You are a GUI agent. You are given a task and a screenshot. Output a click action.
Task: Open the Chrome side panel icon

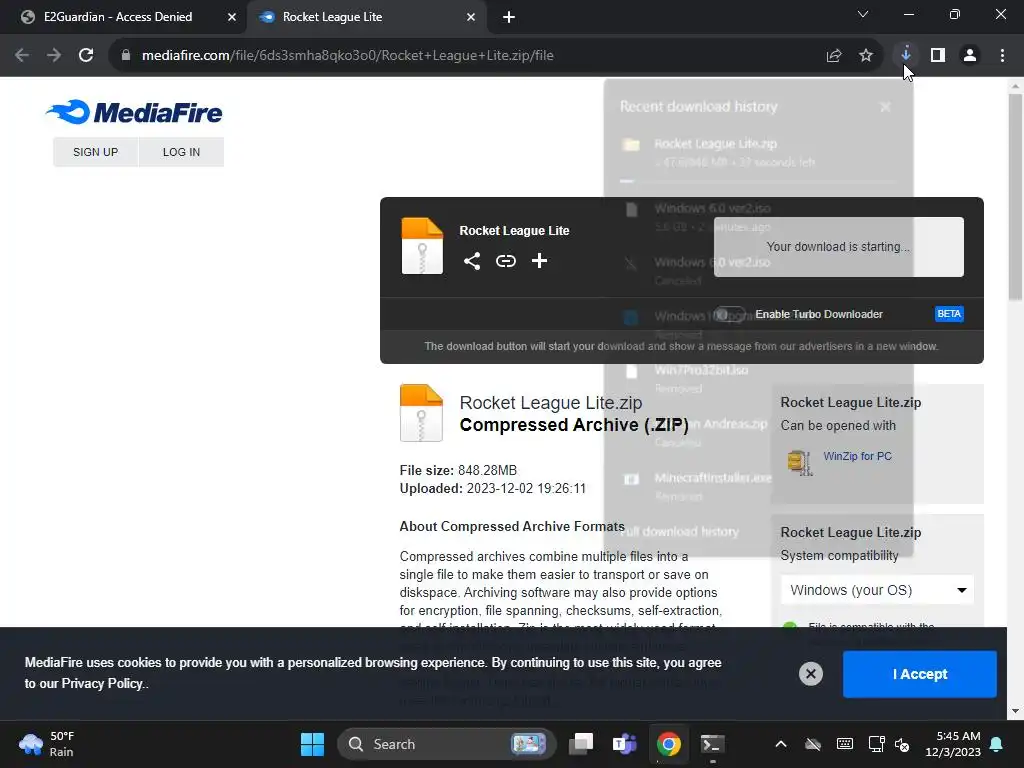pos(937,56)
